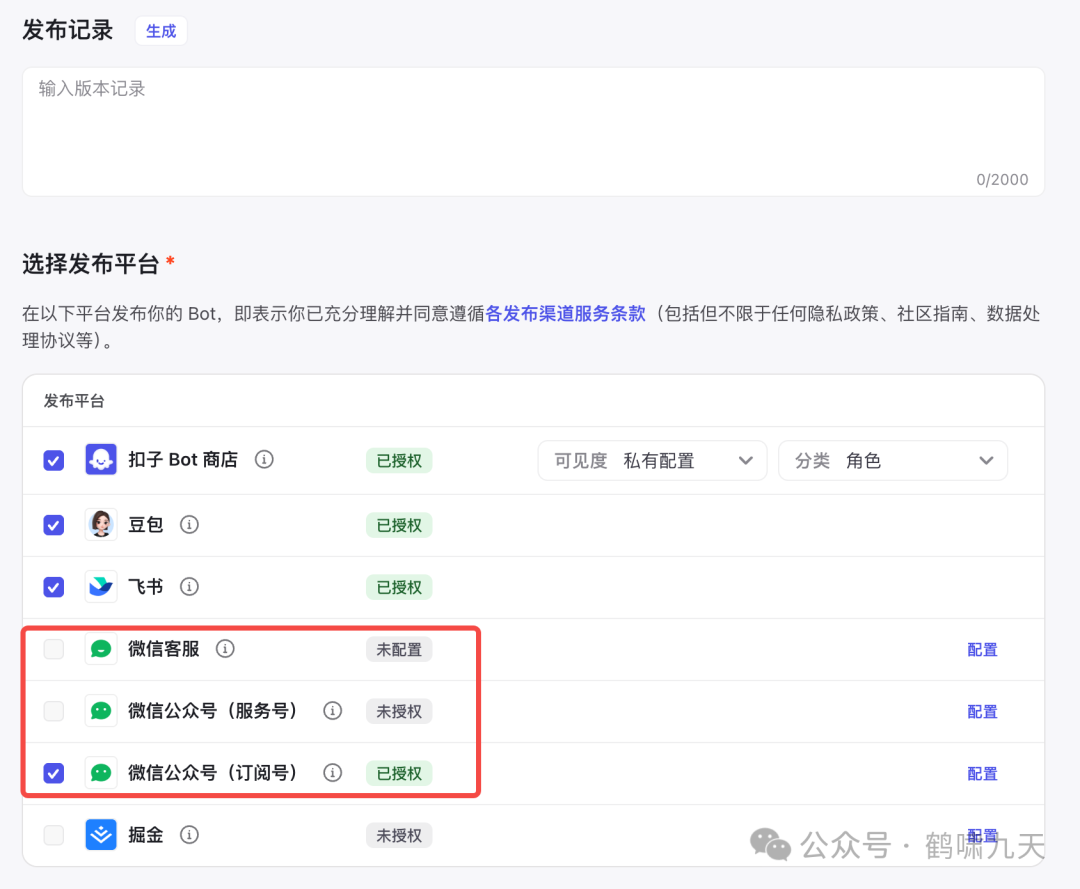Screen dimensions: 1080x889
Task: Click the 发布平台 column header
Action: pos(74,401)
